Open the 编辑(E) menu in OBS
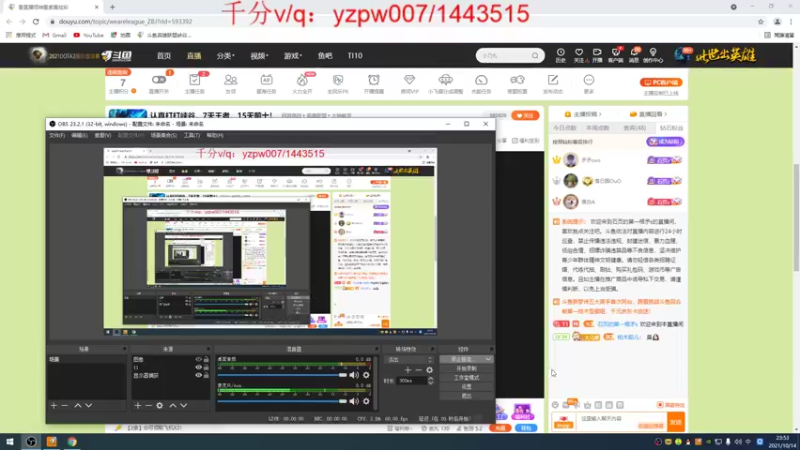Viewport: 800px width, 450px height. [x=79, y=135]
